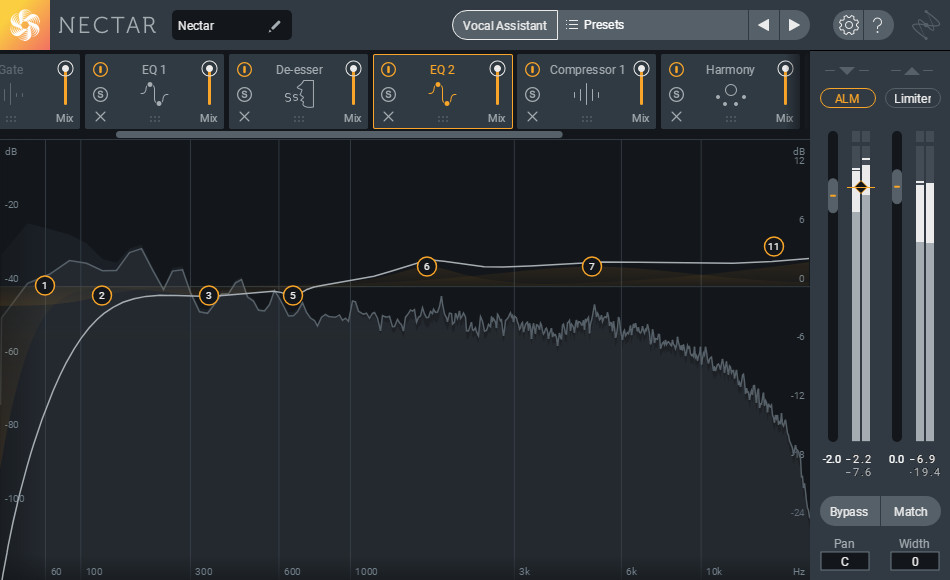Viewport: 950px width, 580px height.
Task: Click the module chain horizontal scrollbar
Action: pyautogui.click(x=339, y=135)
